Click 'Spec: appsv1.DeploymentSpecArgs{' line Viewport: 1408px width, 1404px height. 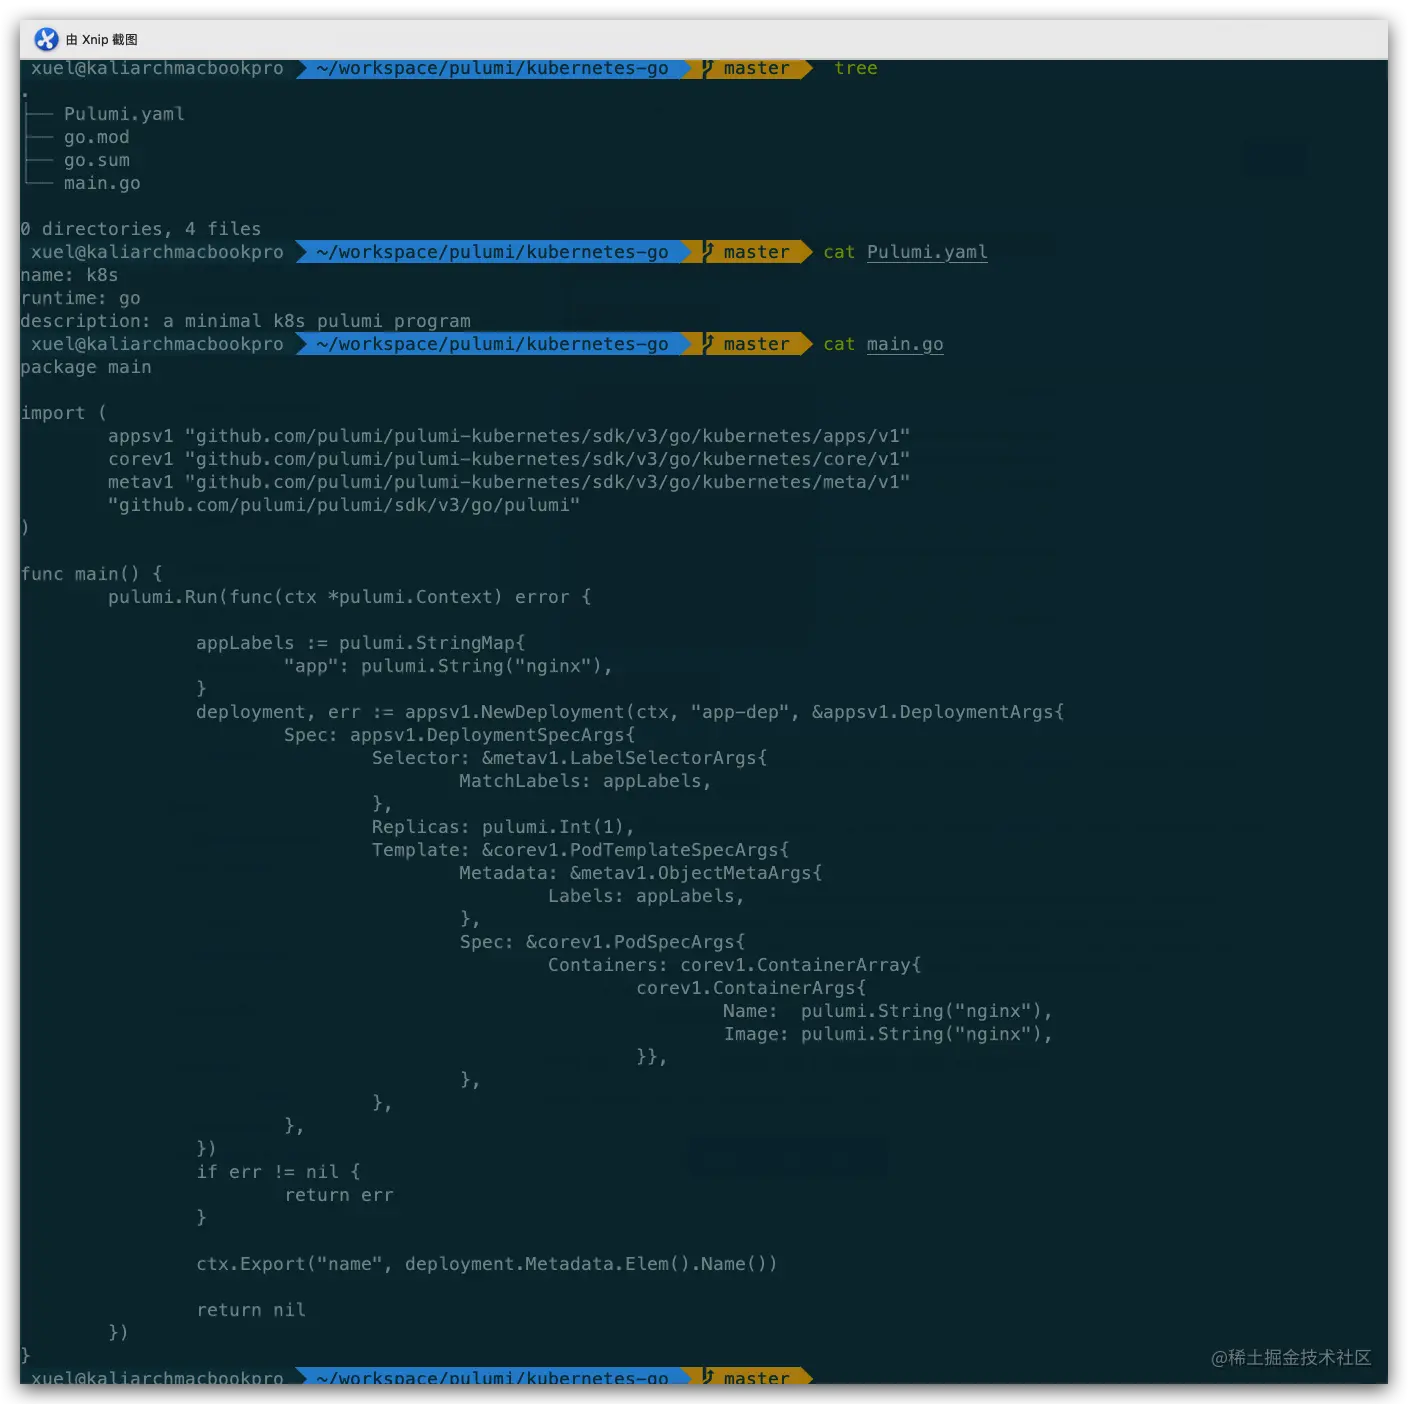(x=460, y=735)
